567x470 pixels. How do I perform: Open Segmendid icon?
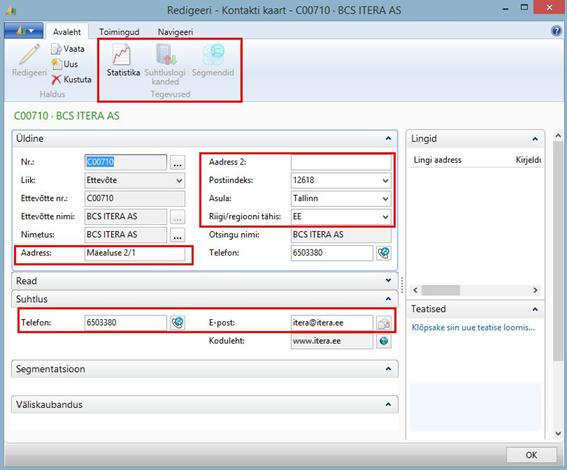tap(213, 54)
